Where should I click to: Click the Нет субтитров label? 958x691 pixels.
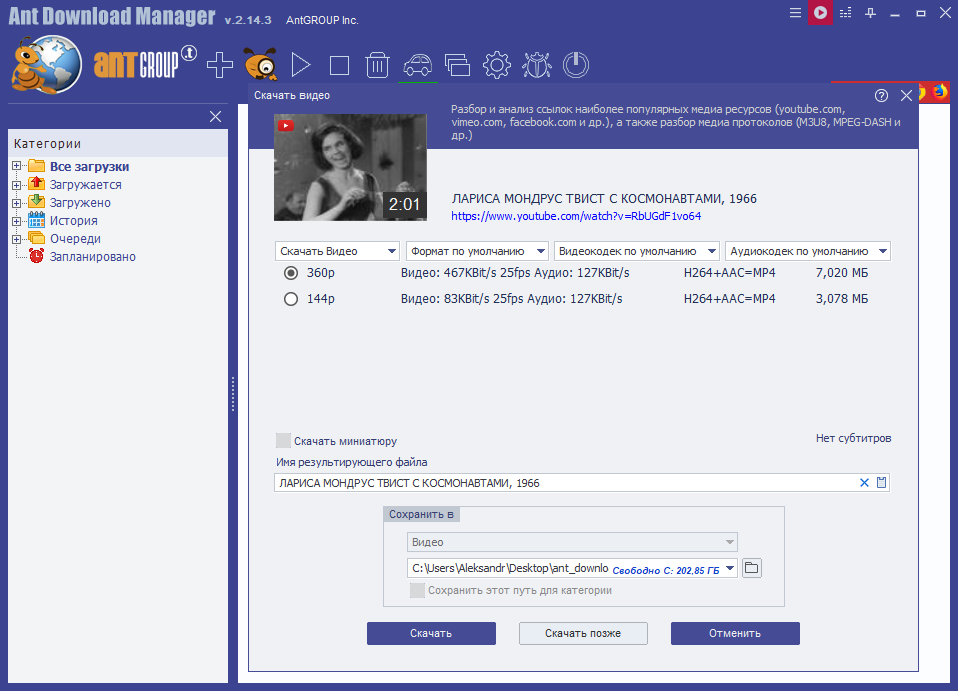[854, 438]
